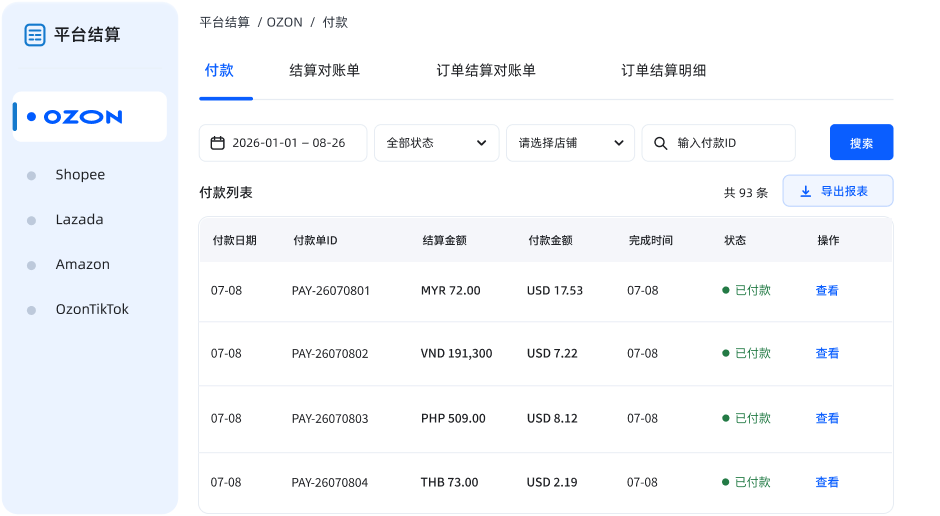Select OZON logo in the sidebar
940x516 pixels.
[83, 117]
